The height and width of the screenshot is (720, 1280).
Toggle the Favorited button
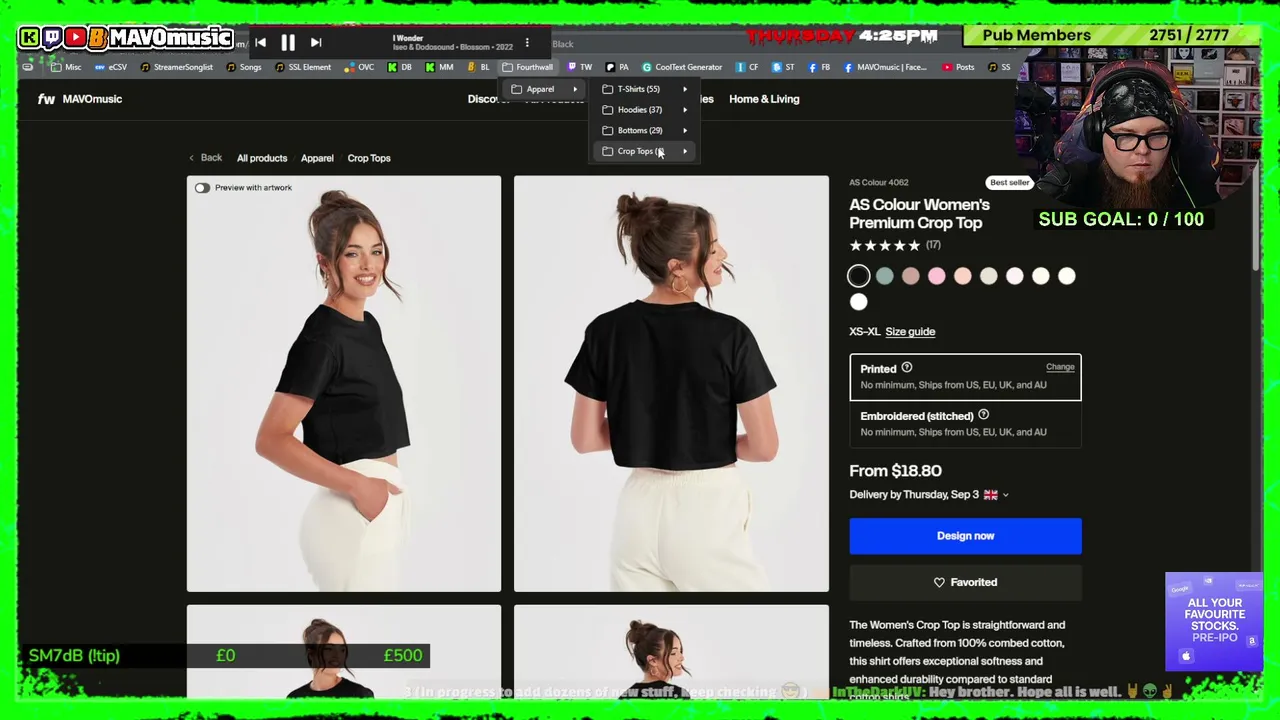pyautogui.click(x=965, y=582)
